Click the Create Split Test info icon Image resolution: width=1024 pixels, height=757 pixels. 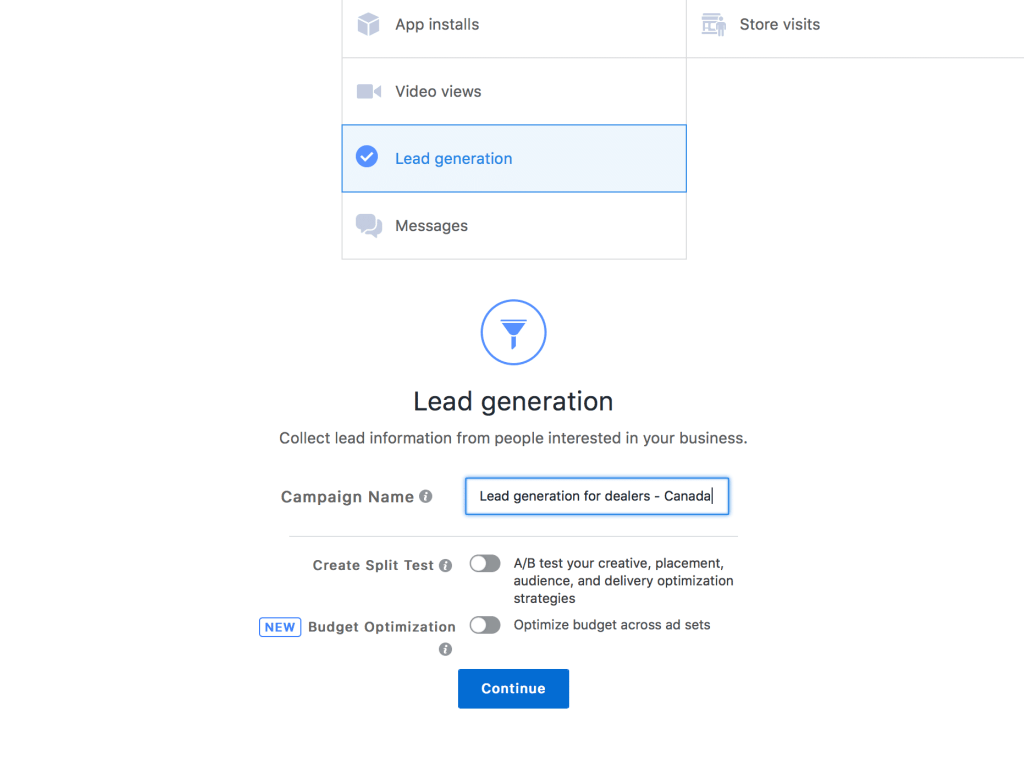click(444, 564)
